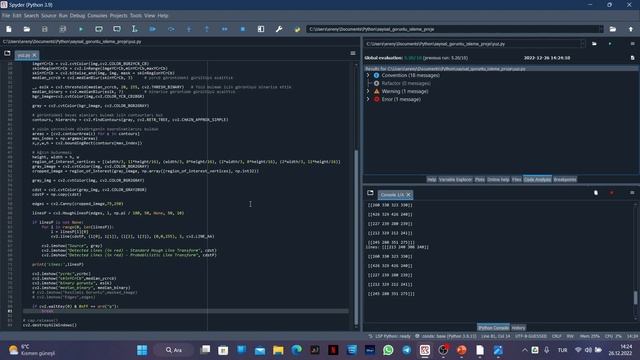This screenshot has width=640, height=360.
Task: Run selection or current line
Action: click(x=135, y=29)
